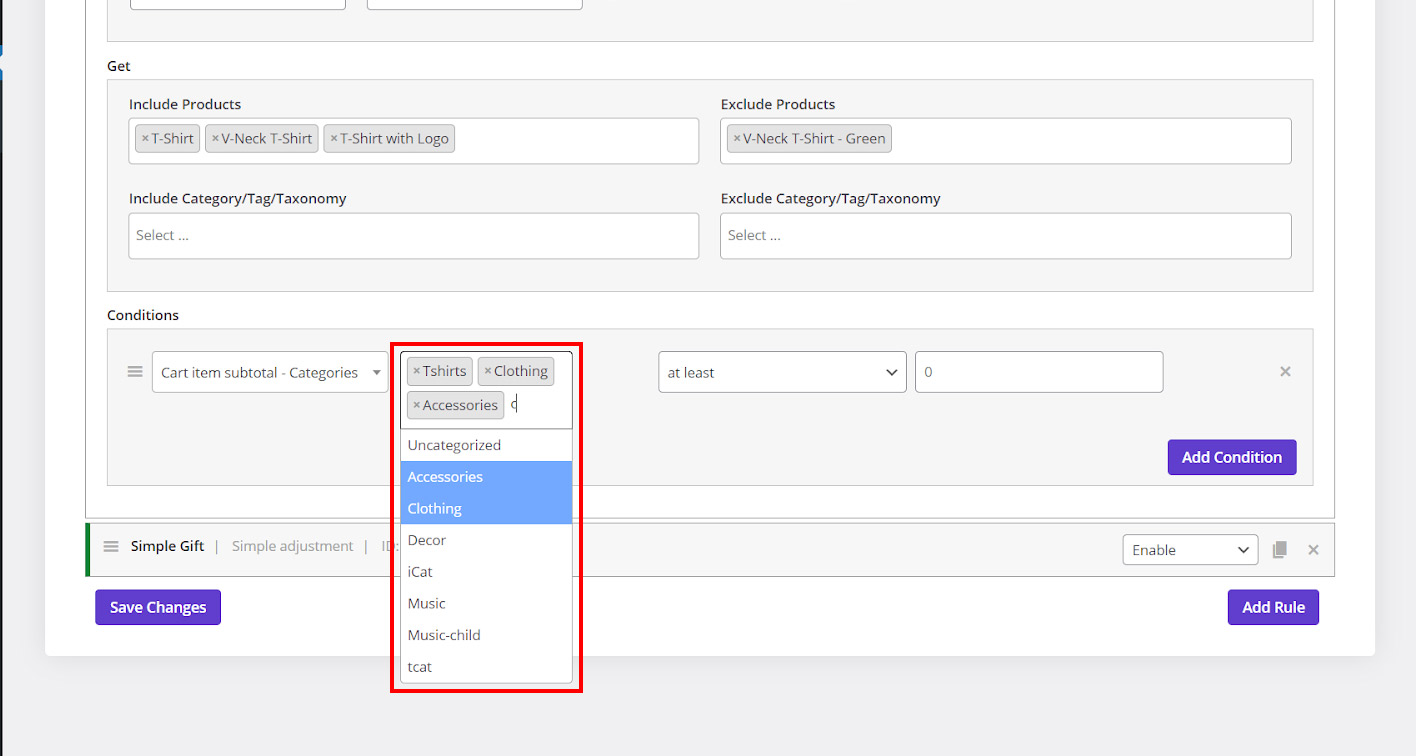Select Uncategorized from the category list

pos(454,445)
